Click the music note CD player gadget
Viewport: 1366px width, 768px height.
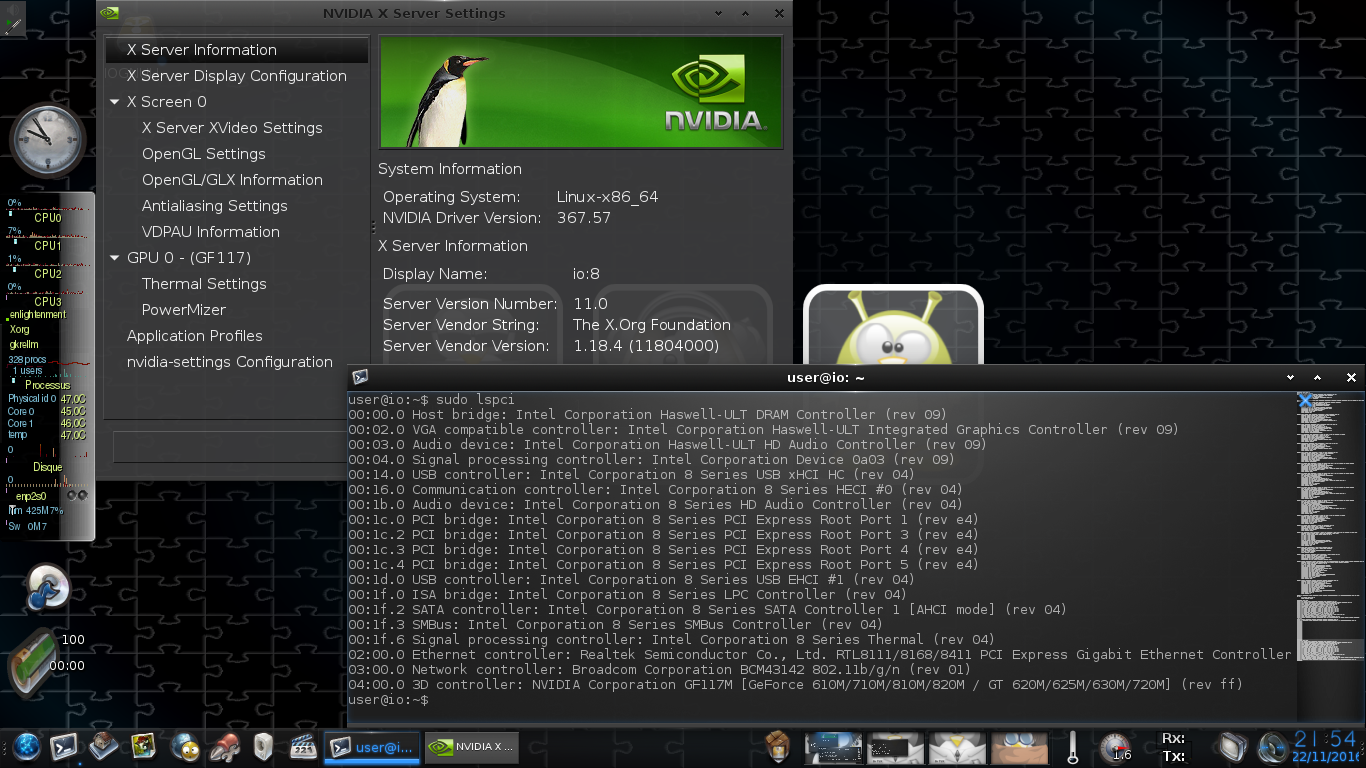point(46,586)
